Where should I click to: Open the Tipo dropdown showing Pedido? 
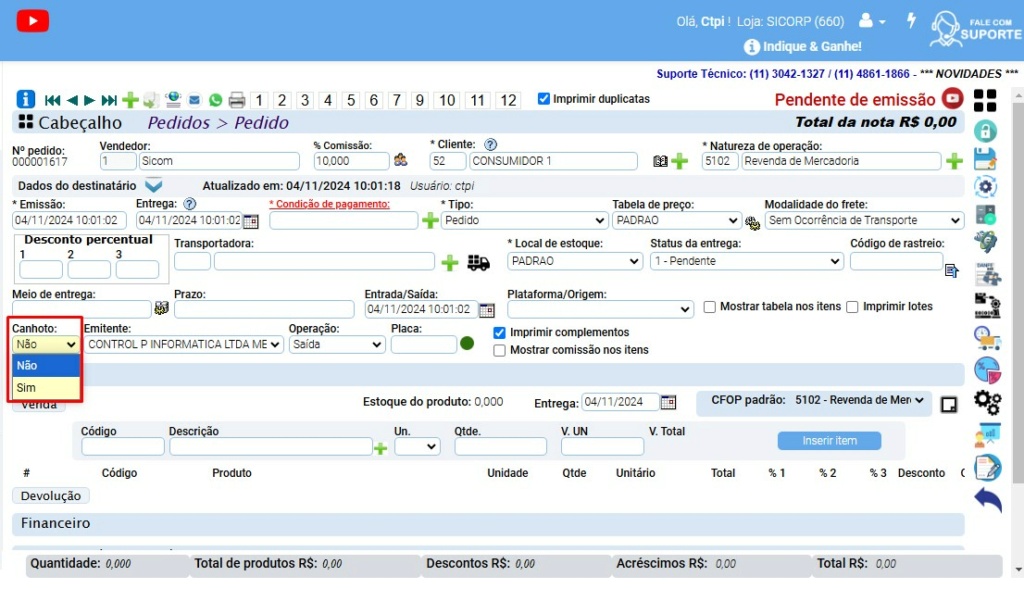[x=524, y=221]
